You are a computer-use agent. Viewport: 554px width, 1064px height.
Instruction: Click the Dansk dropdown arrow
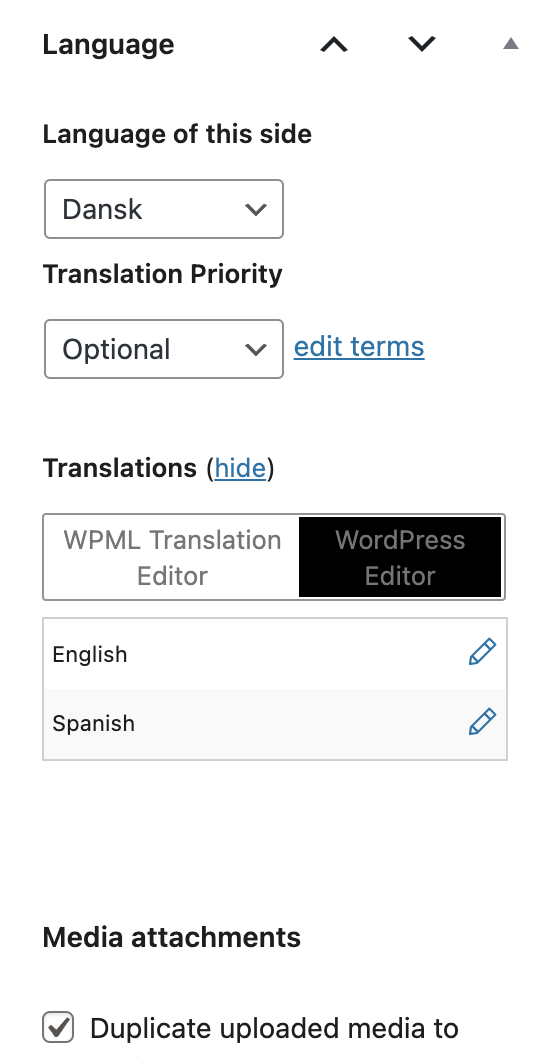[255, 210]
